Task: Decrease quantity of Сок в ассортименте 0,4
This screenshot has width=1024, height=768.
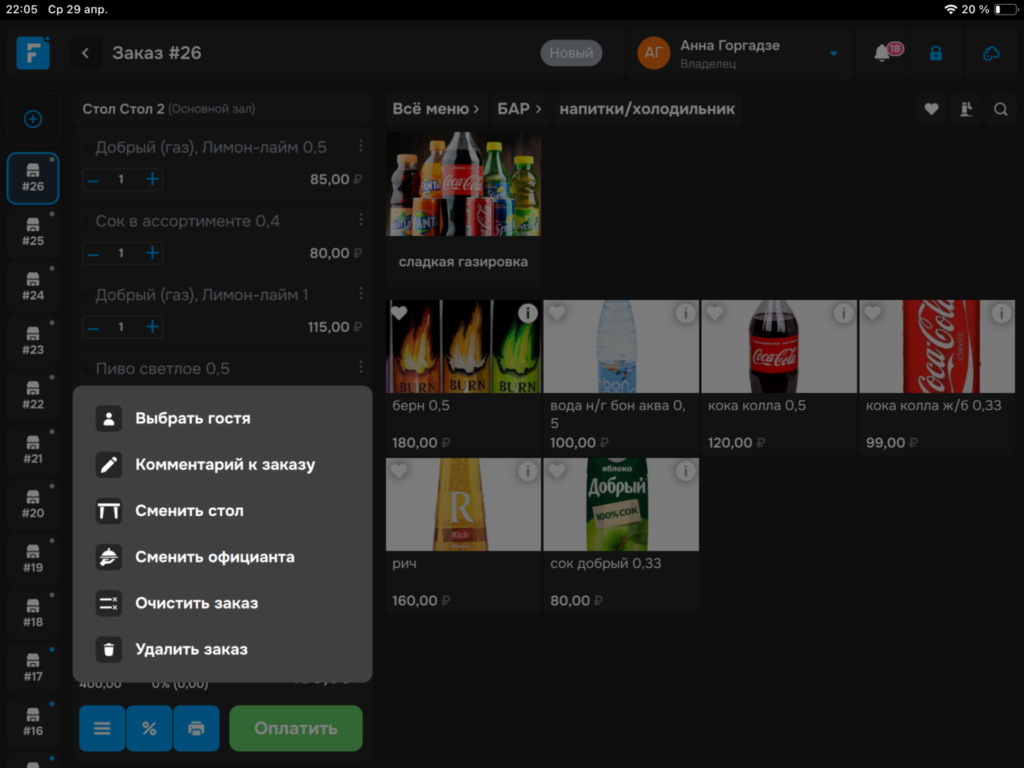Action: click(x=93, y=253)
